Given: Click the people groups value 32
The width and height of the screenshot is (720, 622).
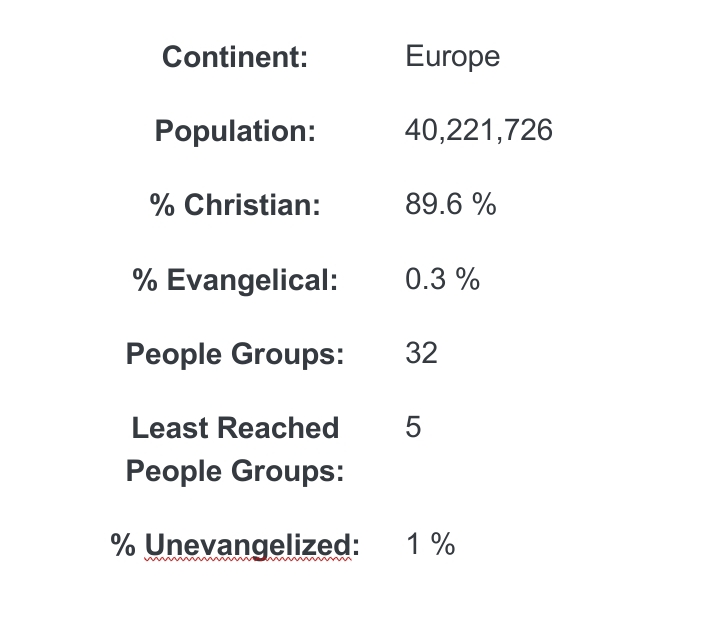Looking at the screenshot, I should click(421, 353).
